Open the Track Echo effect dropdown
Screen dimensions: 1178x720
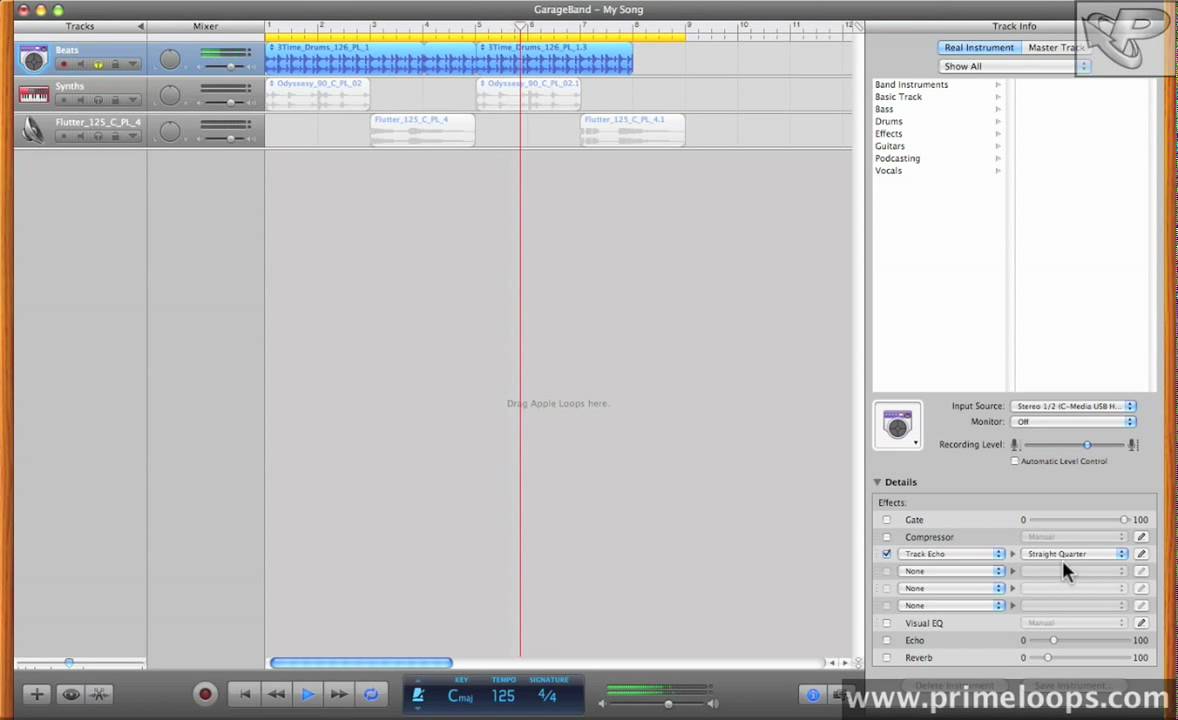click(x=951, y=554)
